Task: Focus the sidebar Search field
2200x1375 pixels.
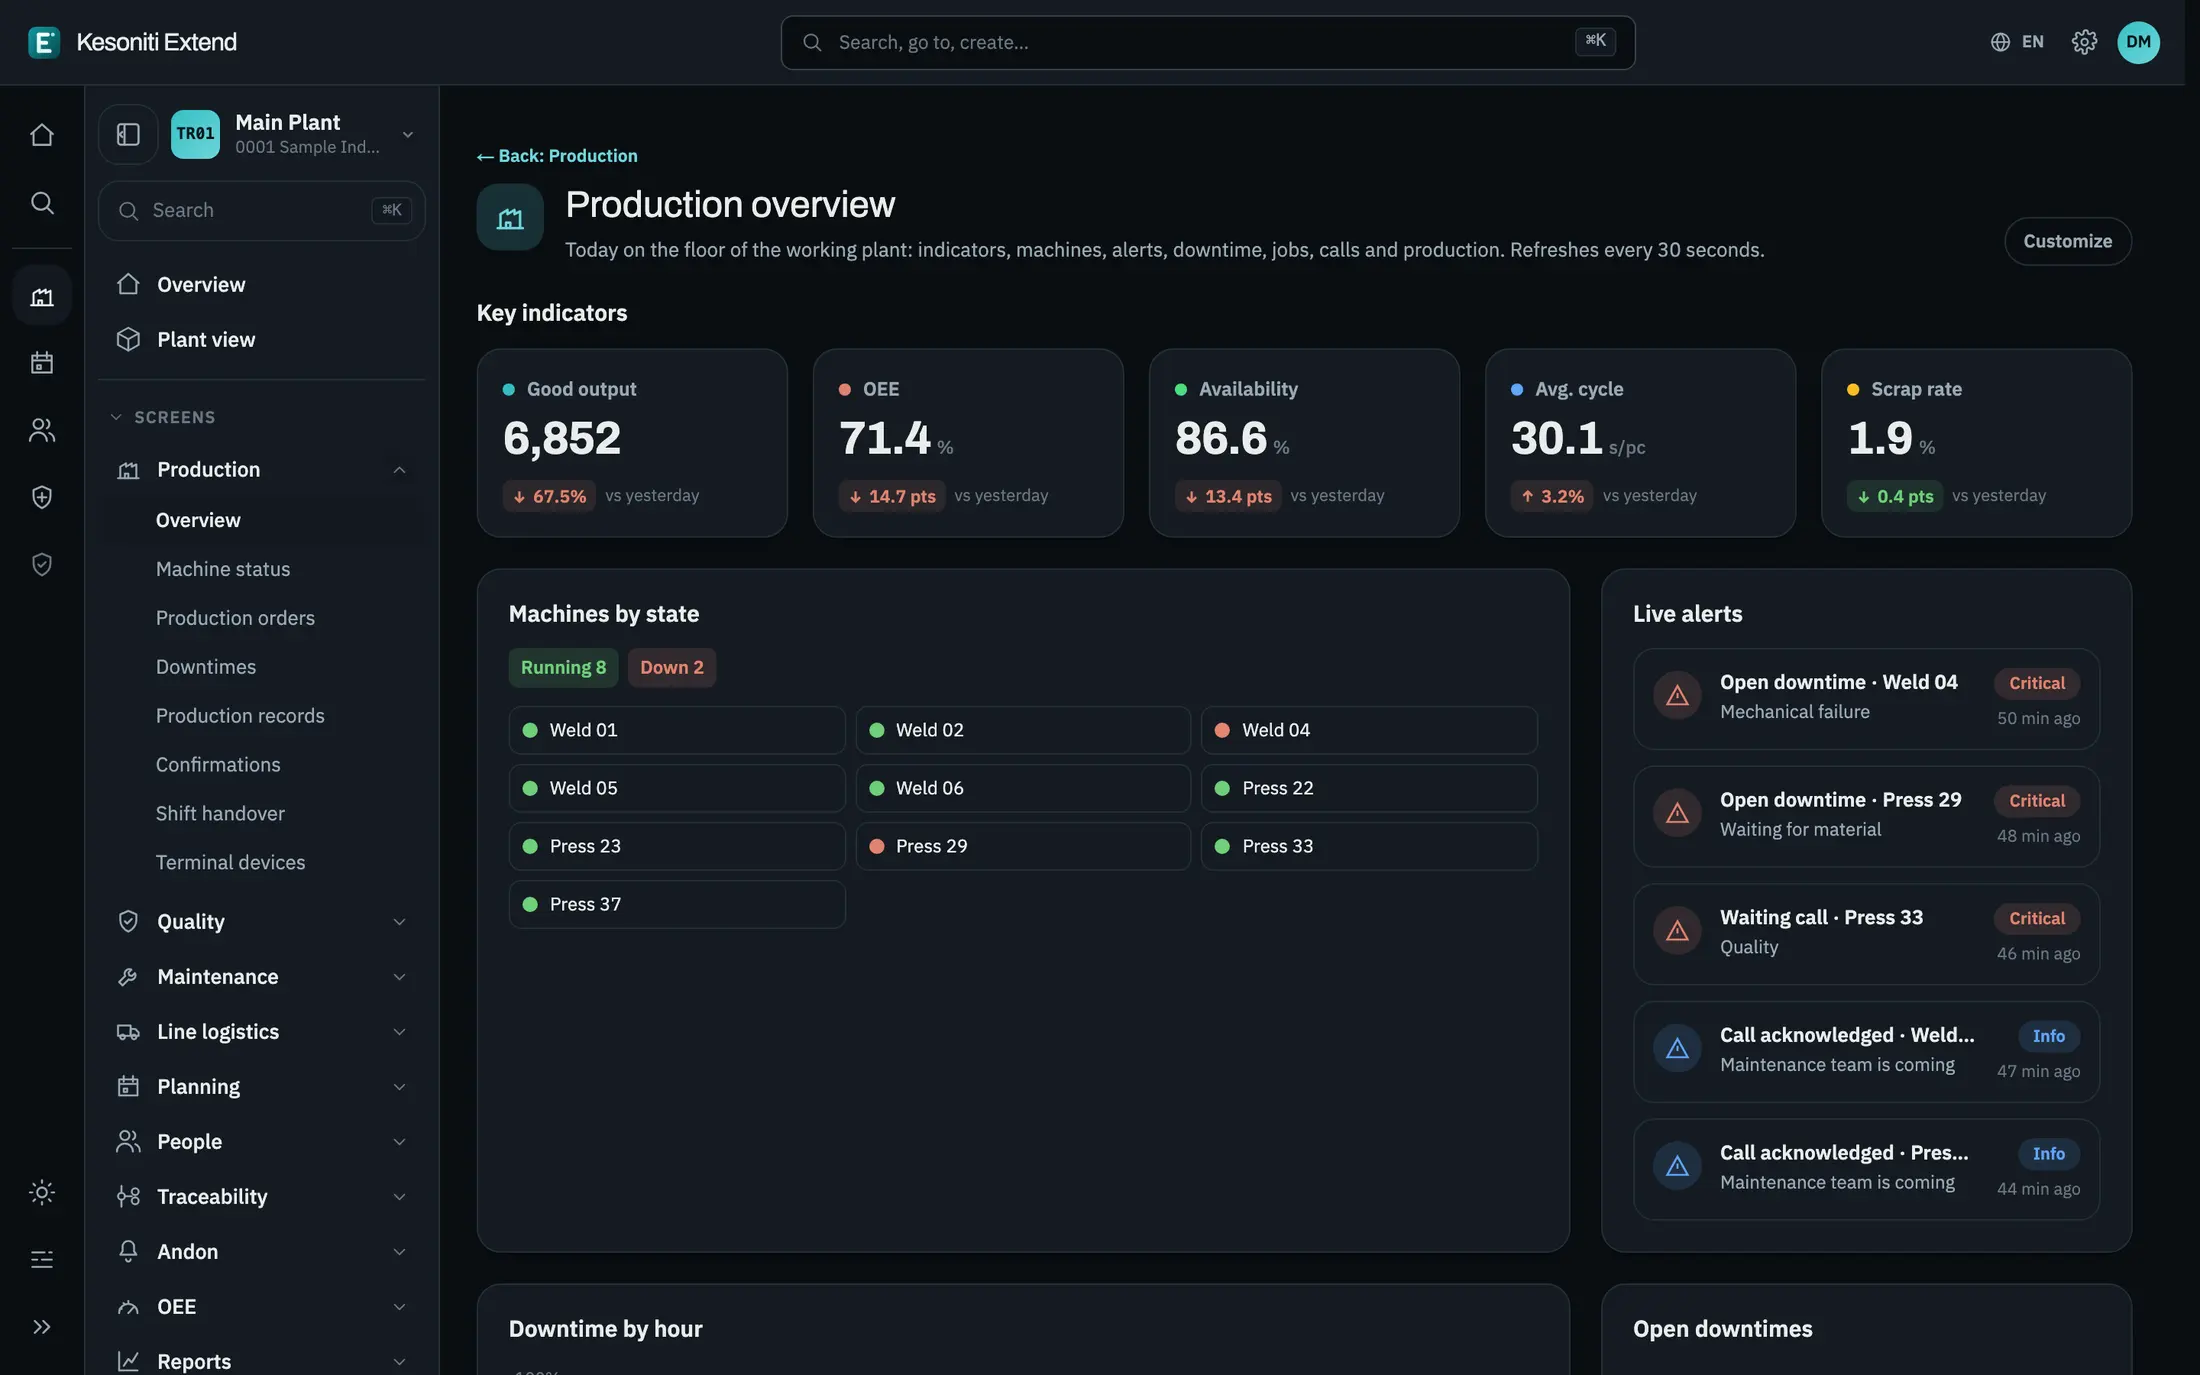Action: (x=261, y=210)
